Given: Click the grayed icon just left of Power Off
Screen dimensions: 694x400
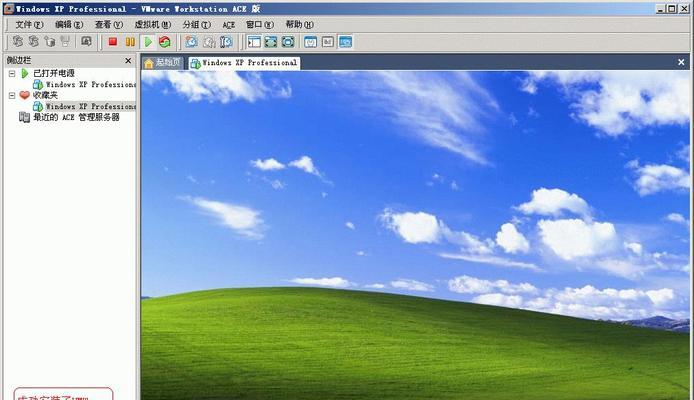Looking at the screenshot, I should [86, 42].
